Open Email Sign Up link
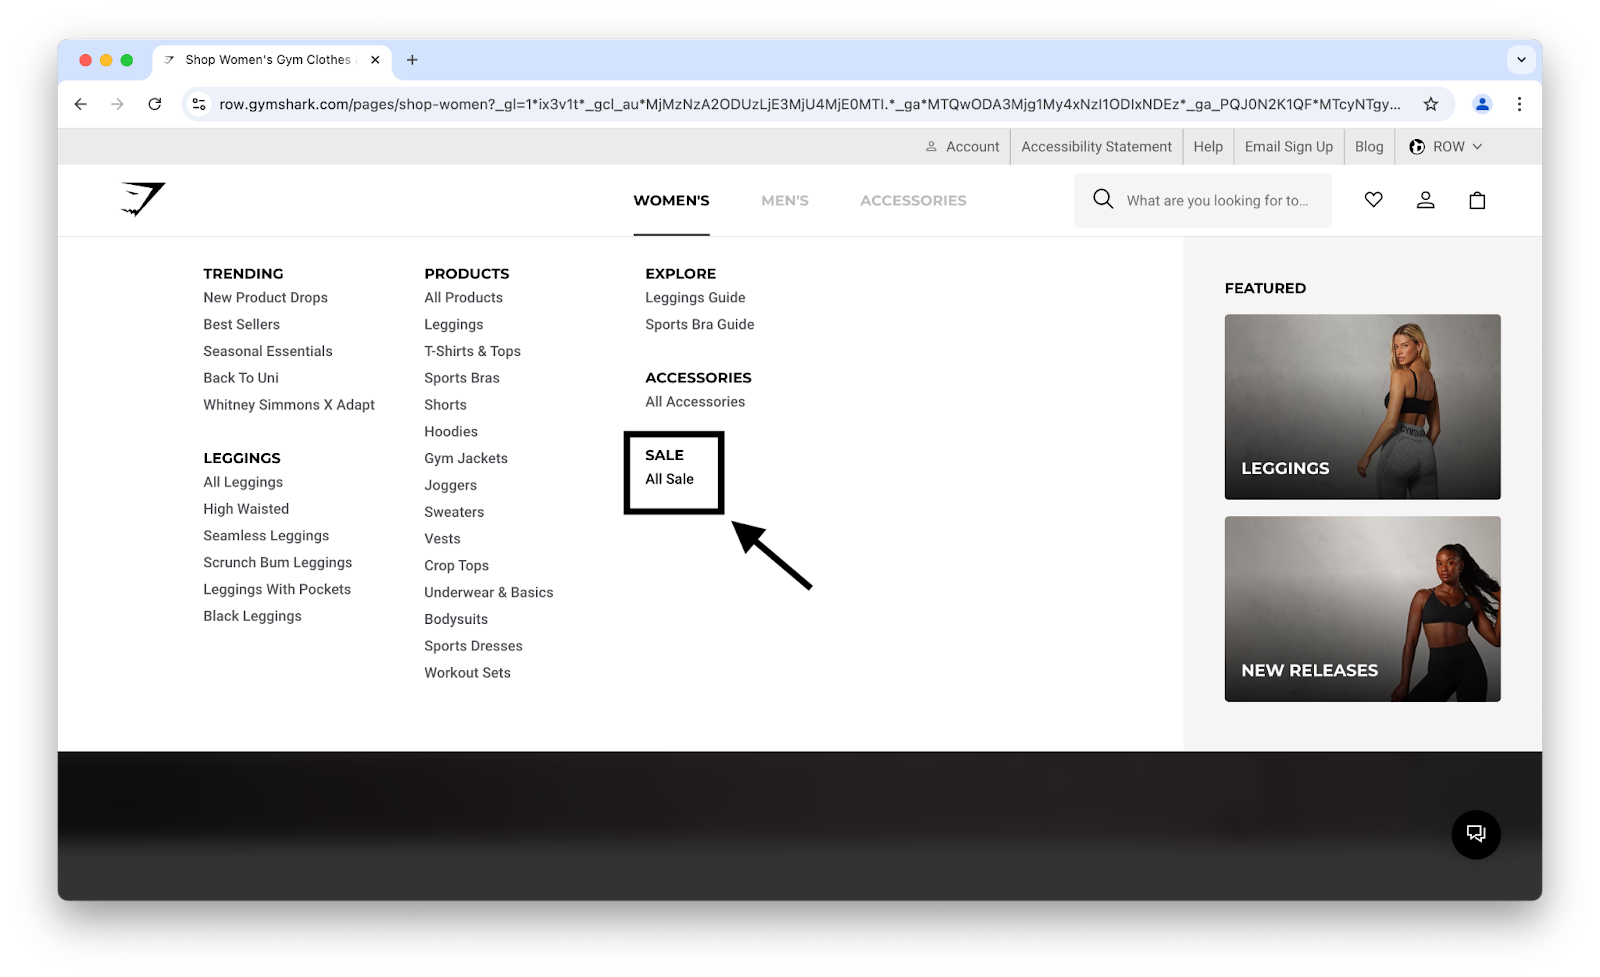The width and height of the screenshot is (1600, 977). pyautogui.click(x=1289, y=146)
